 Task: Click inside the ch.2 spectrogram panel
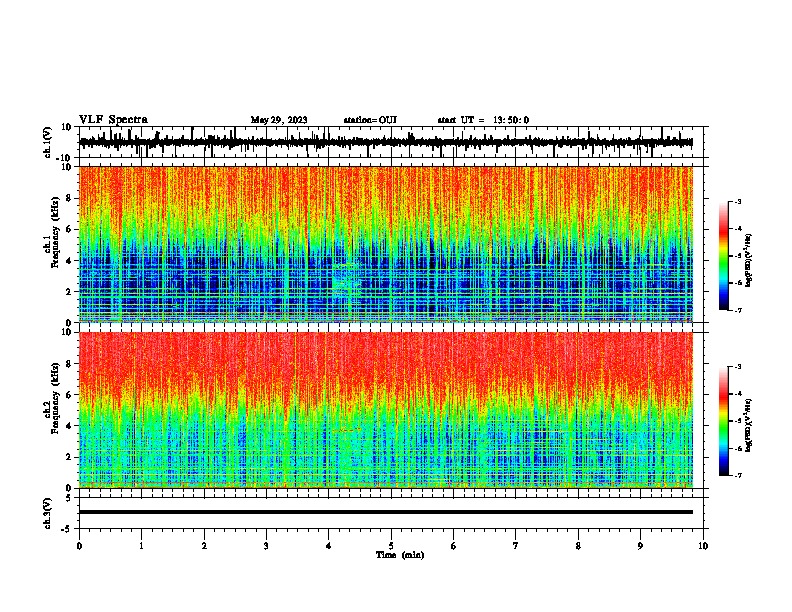pos(386,410)
